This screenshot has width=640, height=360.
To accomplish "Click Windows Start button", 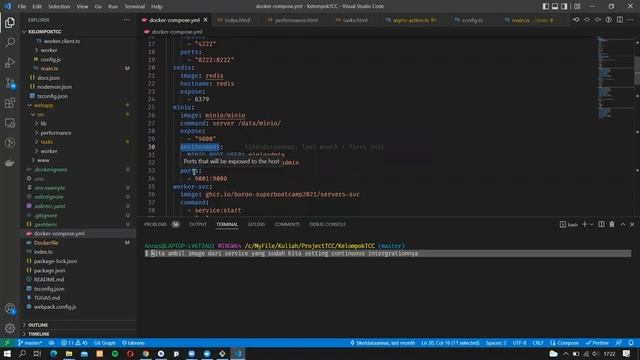I will coord(7,353).
